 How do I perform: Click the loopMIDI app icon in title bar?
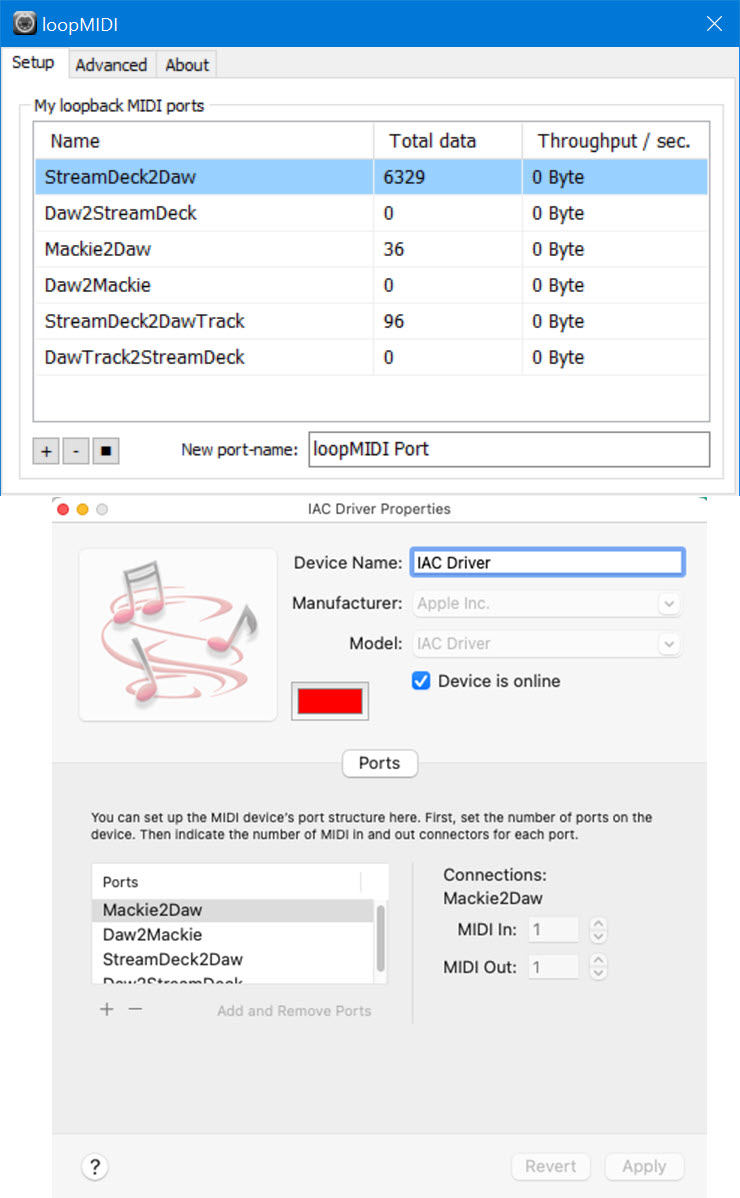[25, 23]
